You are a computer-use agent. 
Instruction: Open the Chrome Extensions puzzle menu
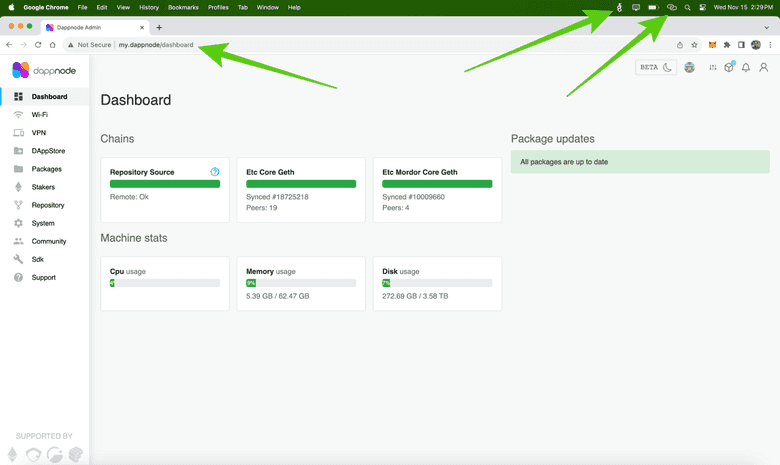(x=727, y=45)
